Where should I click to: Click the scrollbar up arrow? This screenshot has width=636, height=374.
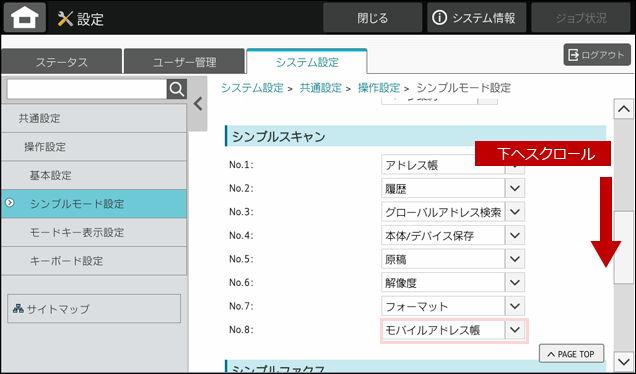[623, 109]
